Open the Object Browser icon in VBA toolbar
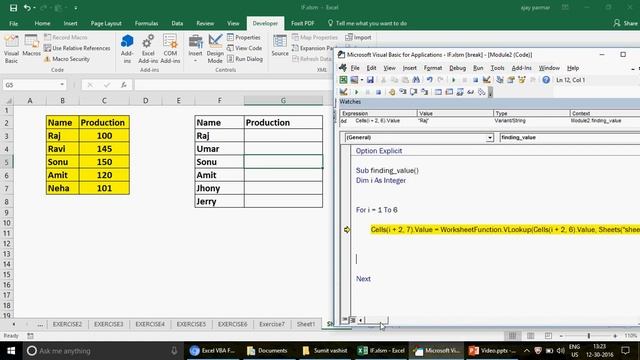 (522, 80)
